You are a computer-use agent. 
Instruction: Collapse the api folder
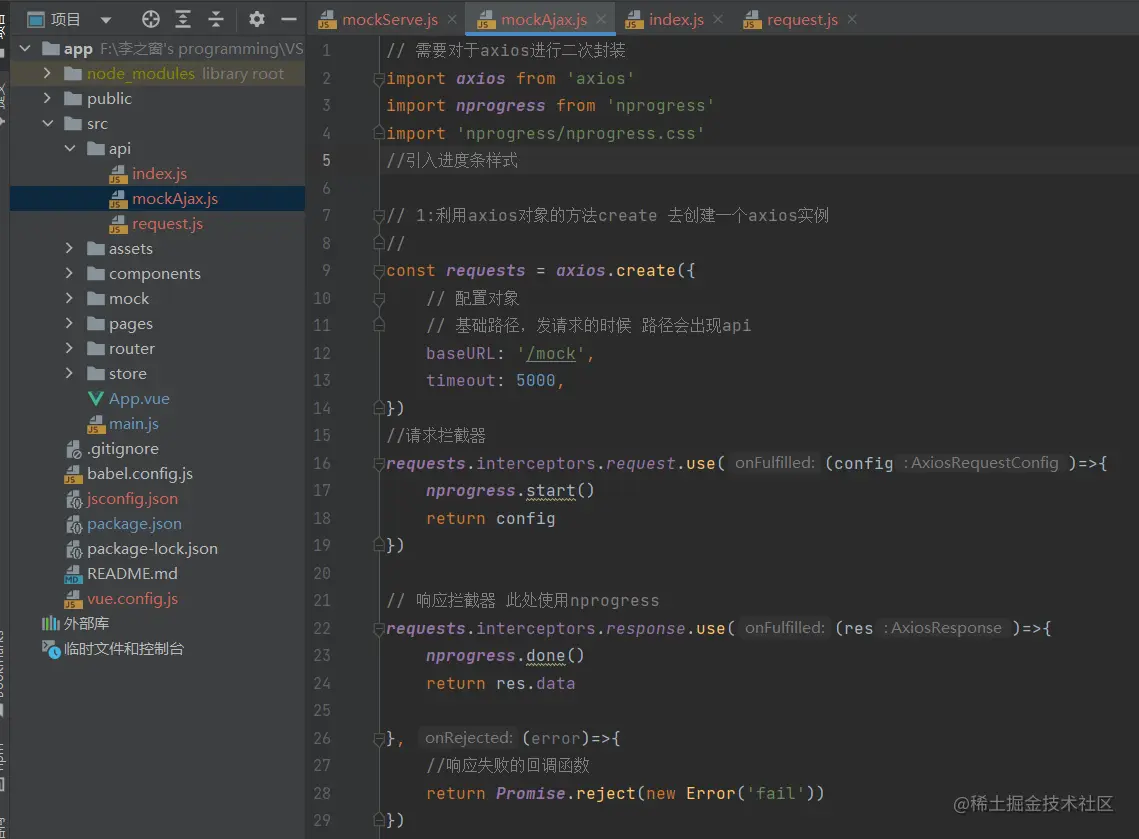click(69, 149)
